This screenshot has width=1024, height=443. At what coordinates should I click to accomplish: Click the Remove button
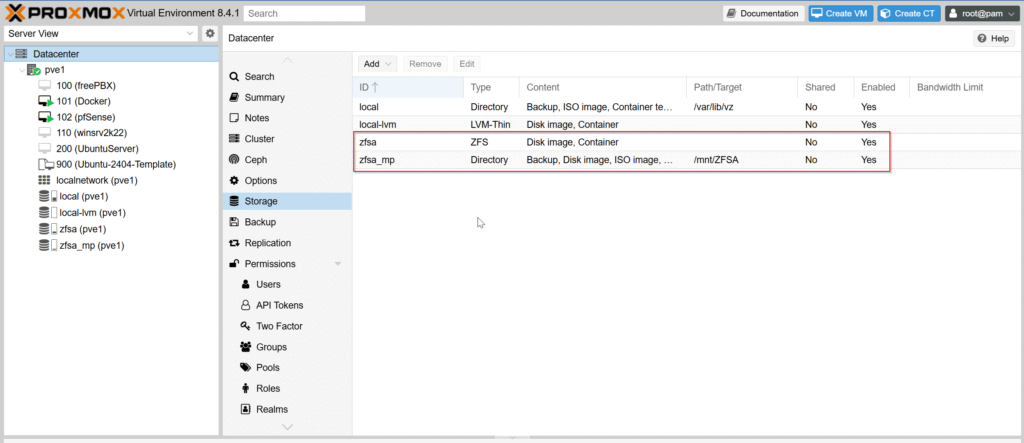[425, 64]
